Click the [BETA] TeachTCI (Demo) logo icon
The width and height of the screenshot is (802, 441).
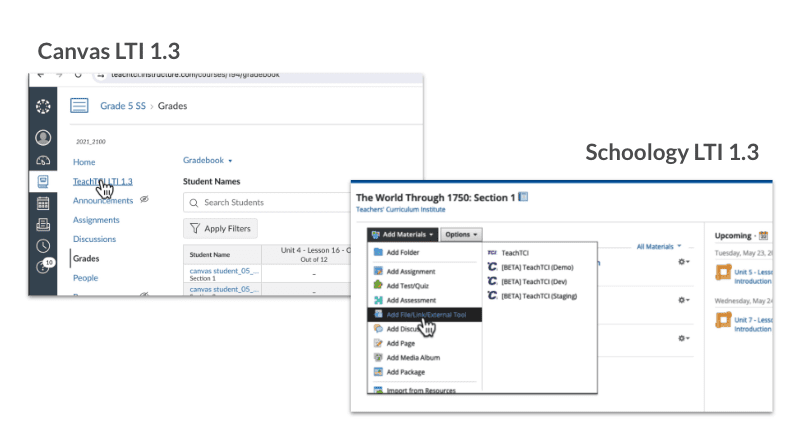click(x=492, y=267)
